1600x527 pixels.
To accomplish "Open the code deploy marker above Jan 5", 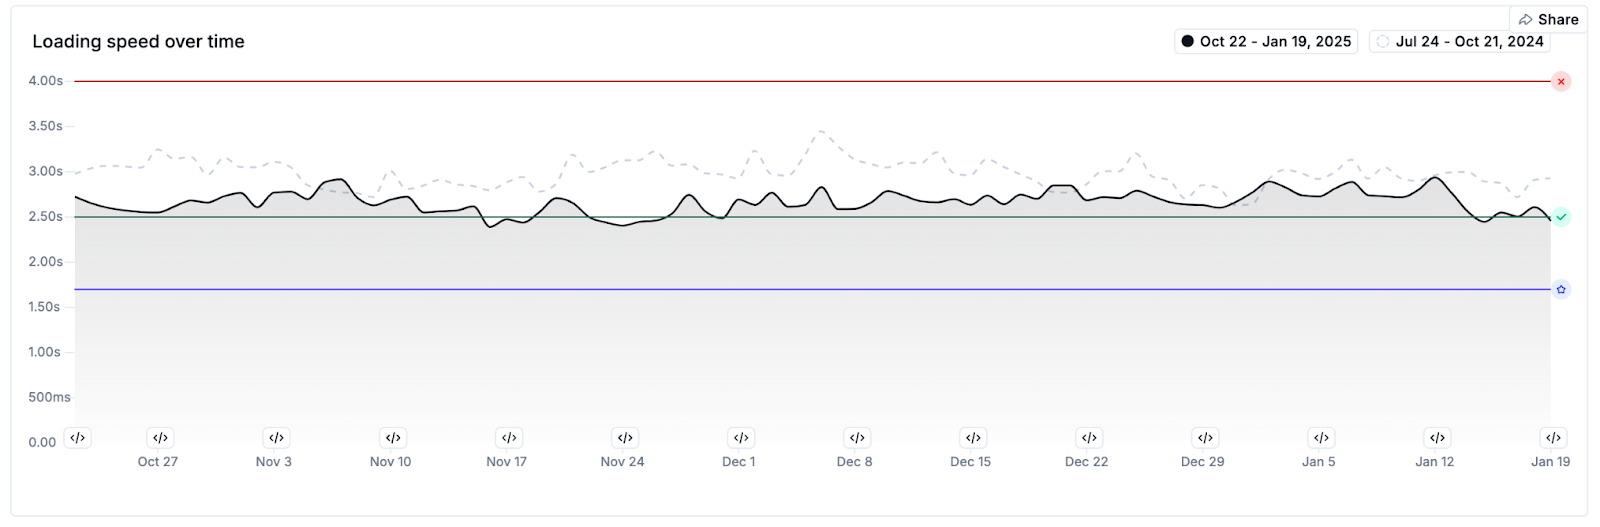I will pyautogui.click(x=1321, y=438).
